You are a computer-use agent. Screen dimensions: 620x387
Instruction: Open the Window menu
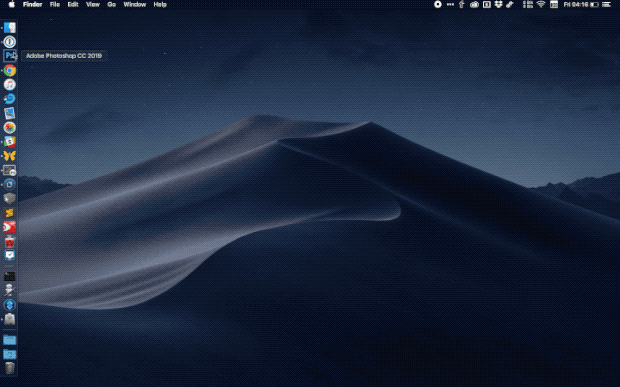pyautogui.click(x=134, y=4)
